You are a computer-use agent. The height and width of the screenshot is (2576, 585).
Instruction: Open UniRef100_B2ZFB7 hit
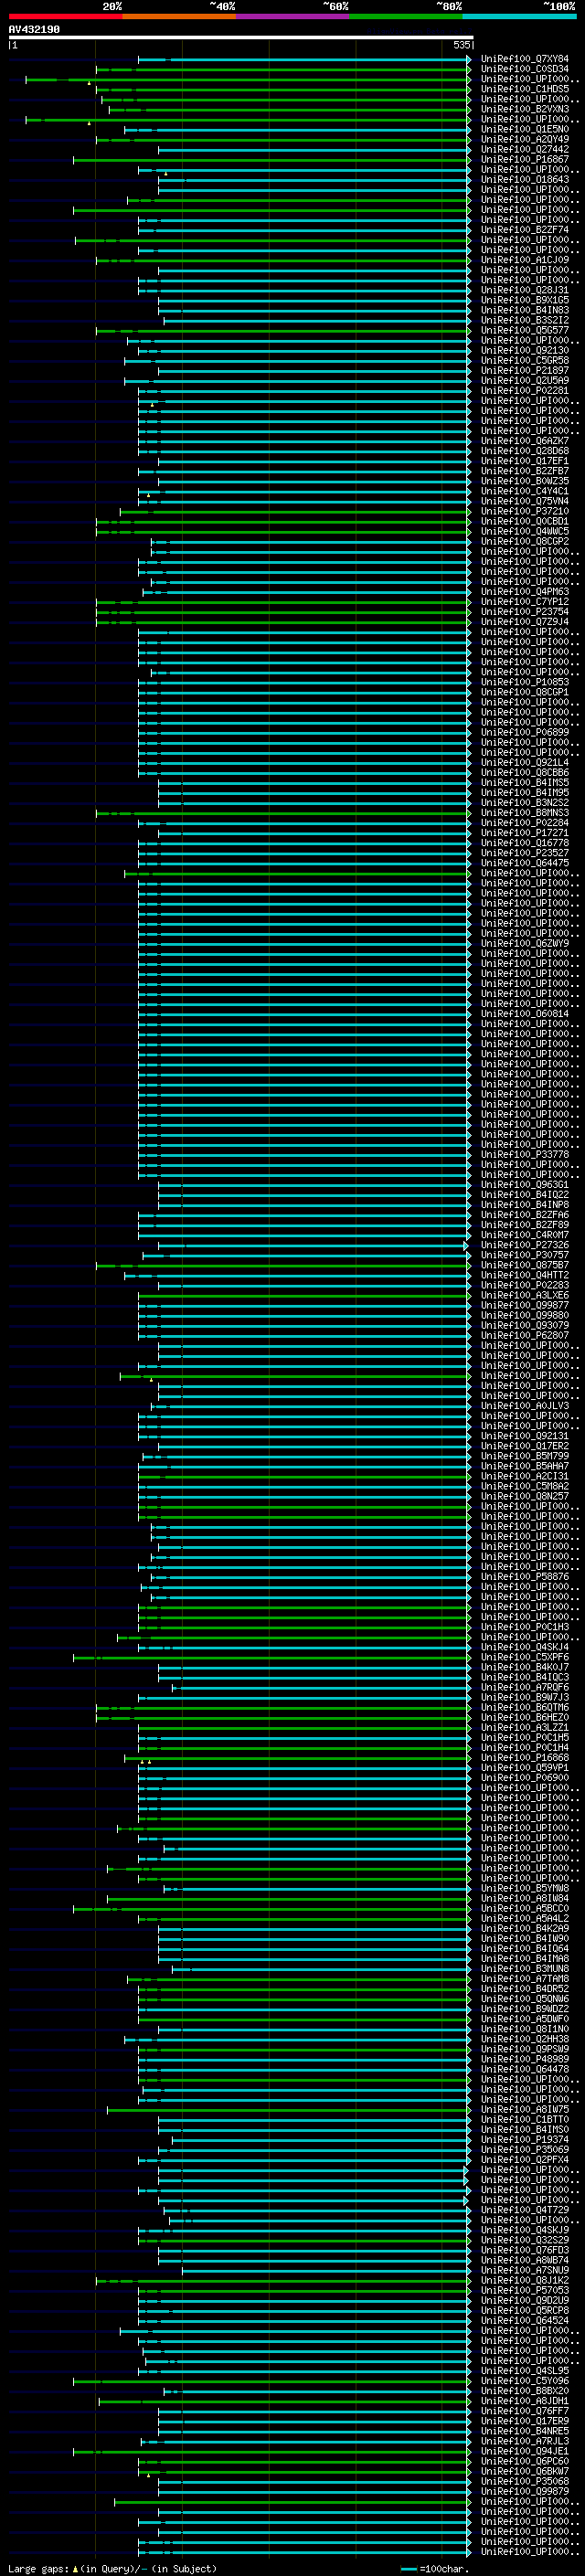525,471
